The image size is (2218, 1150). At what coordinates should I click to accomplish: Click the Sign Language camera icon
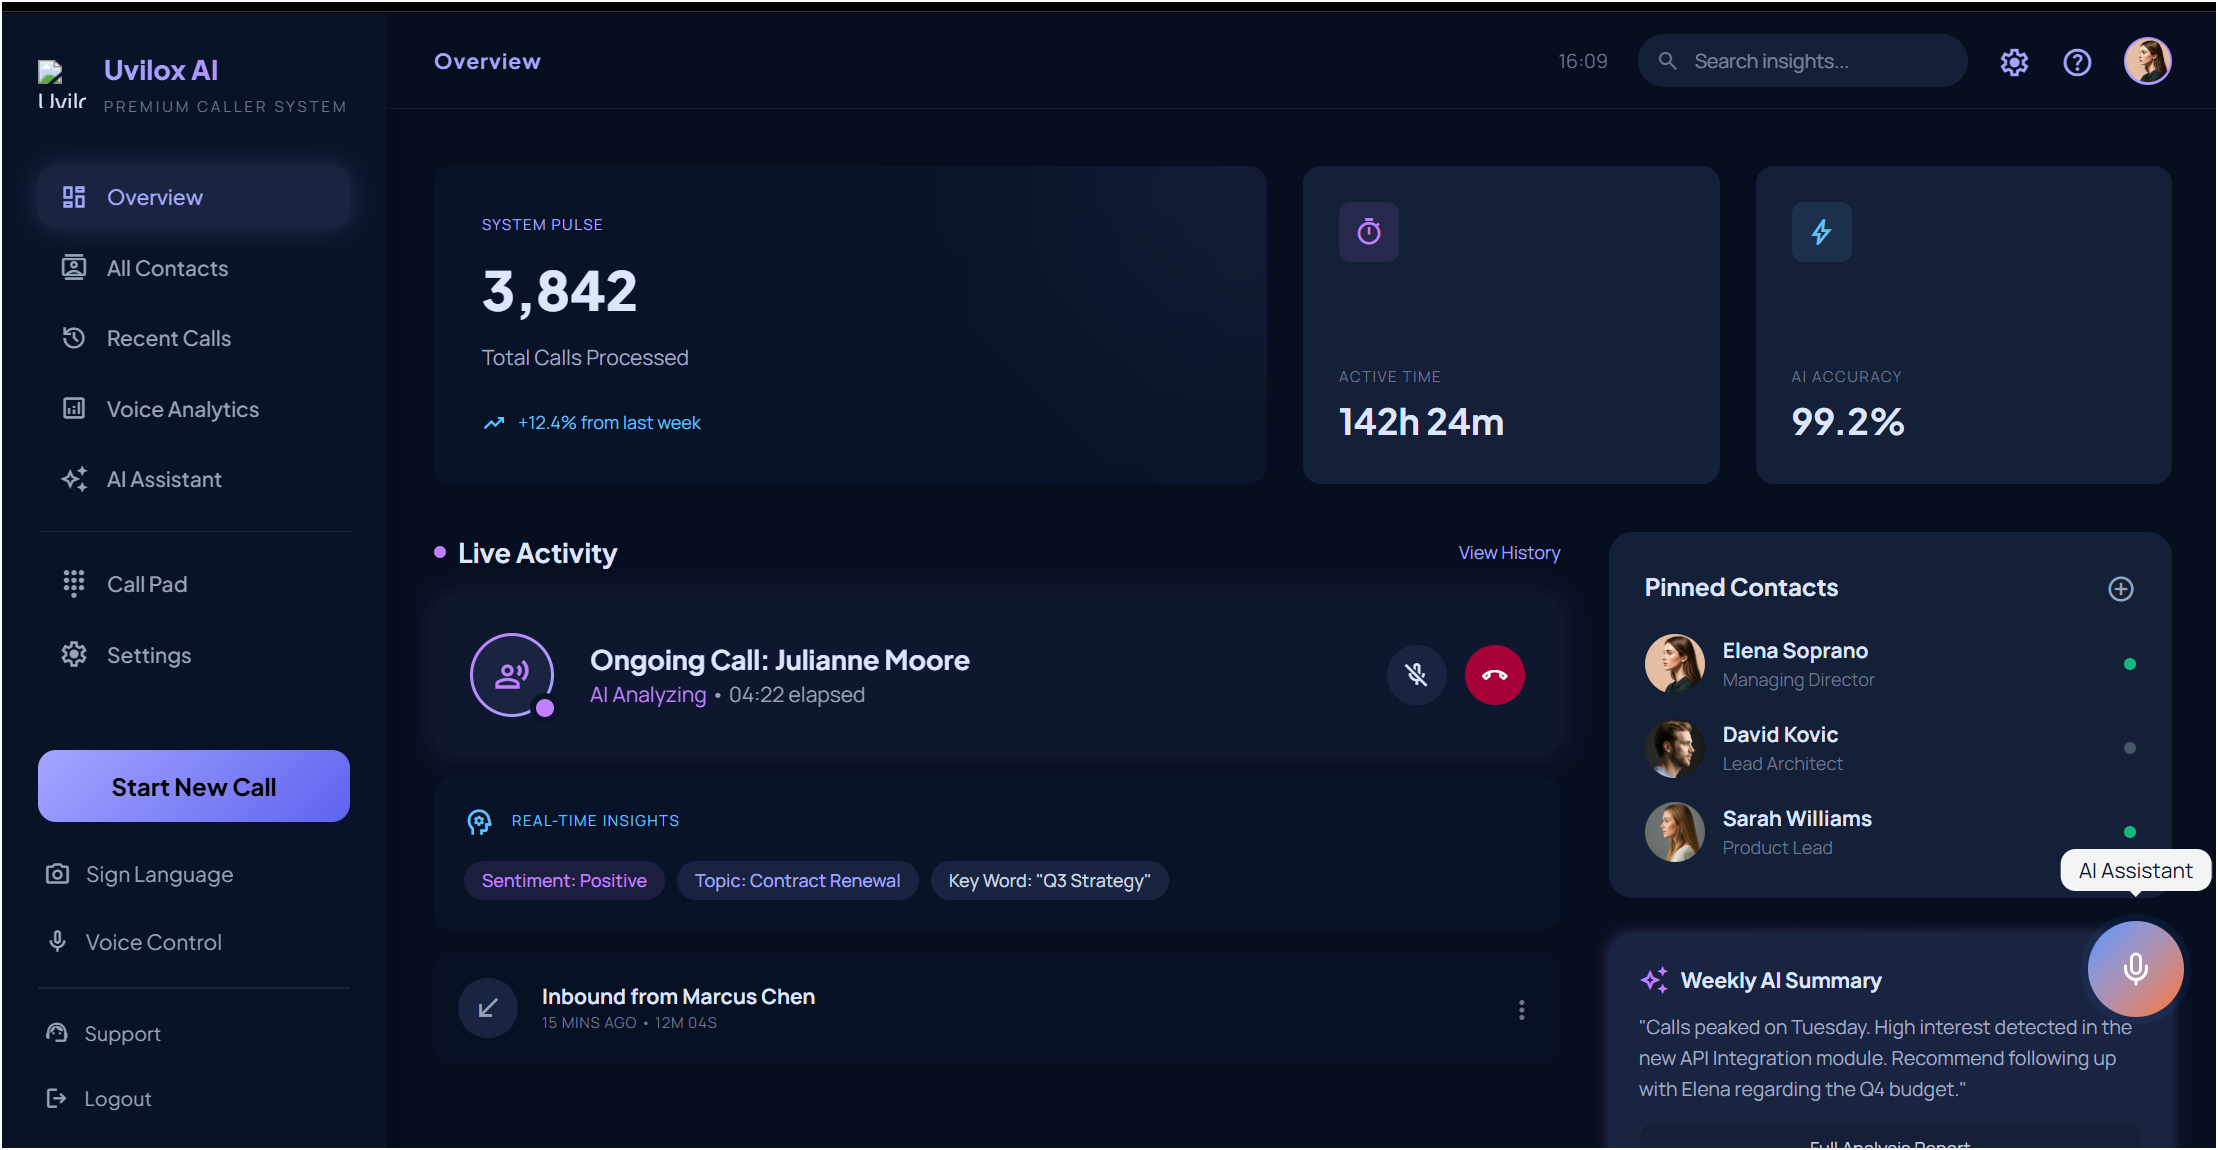[58, 874]
